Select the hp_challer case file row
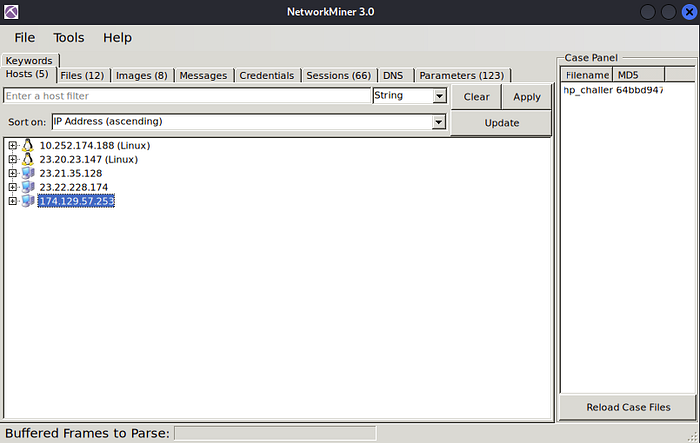700x443 pixels. [x=588, y=90]
